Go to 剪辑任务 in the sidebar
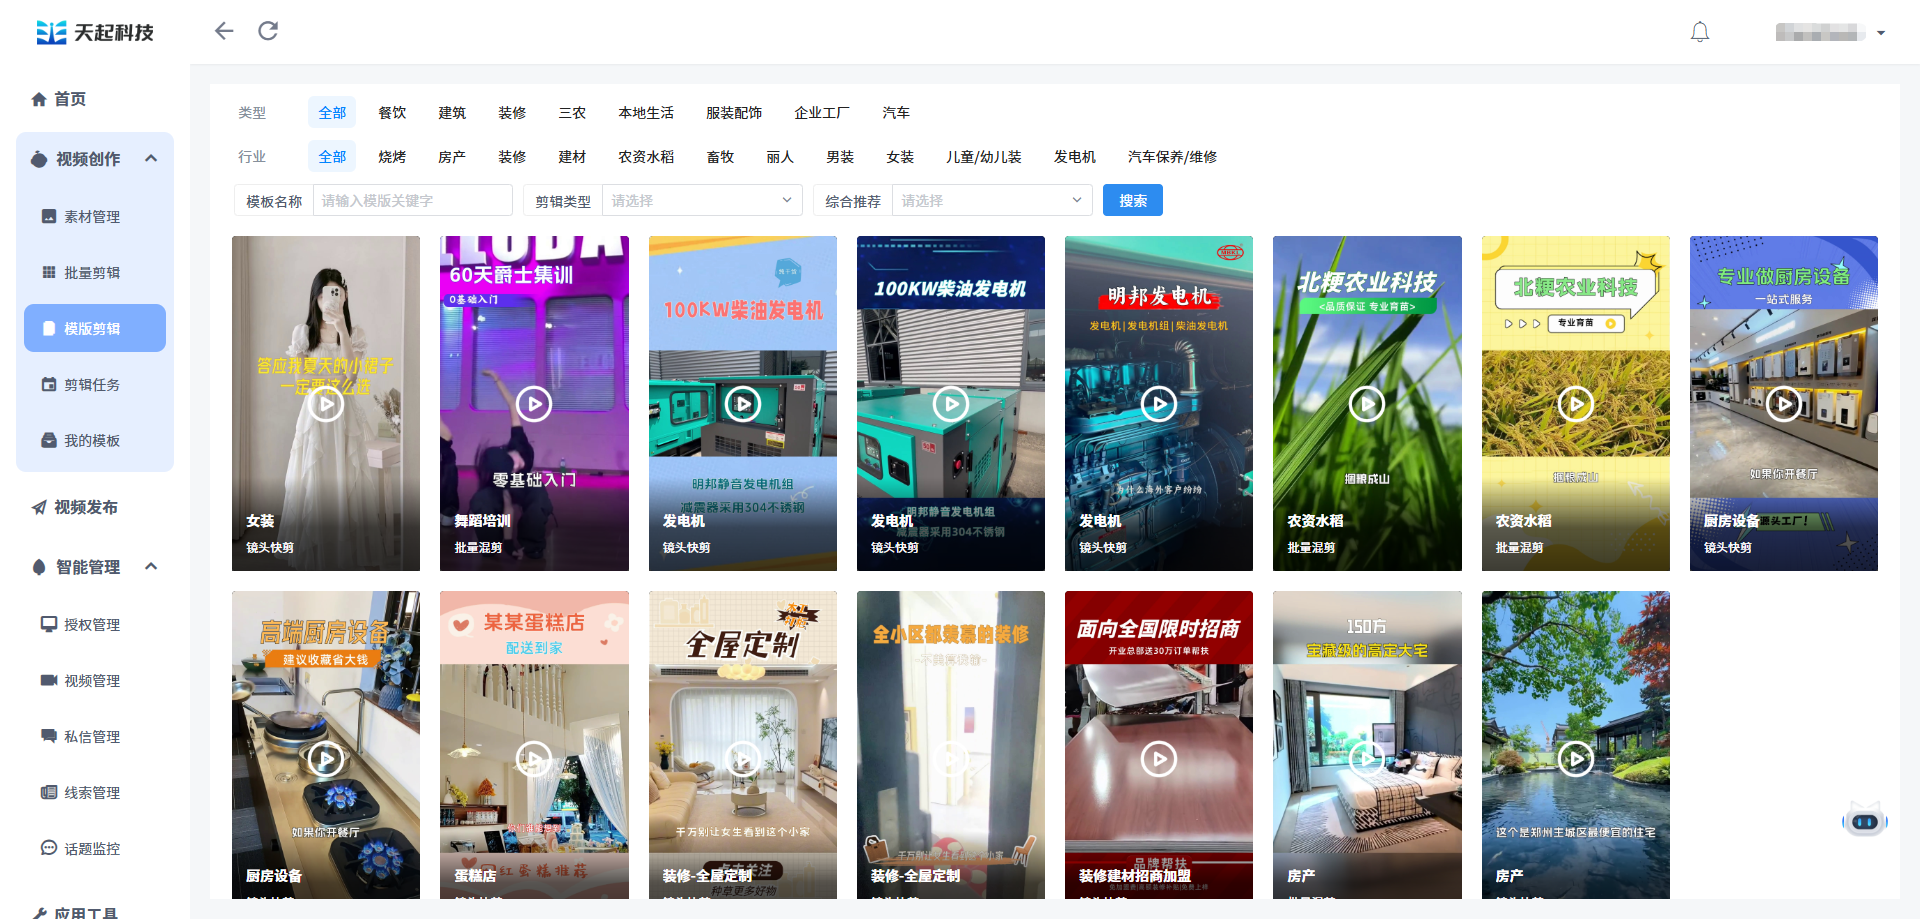This screenshot has height=919, width=1920. (x=92, y=385)
